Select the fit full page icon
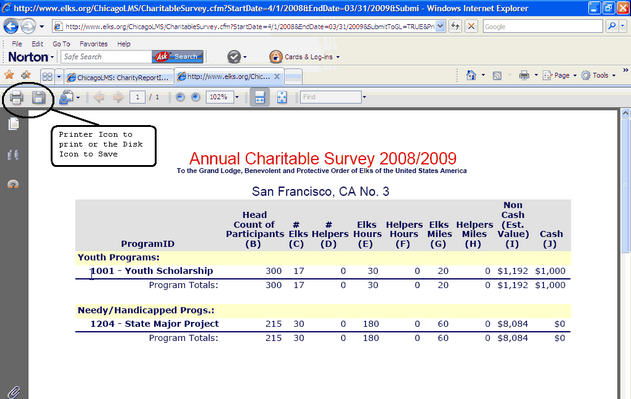The image size is (631, 399). 282,97
